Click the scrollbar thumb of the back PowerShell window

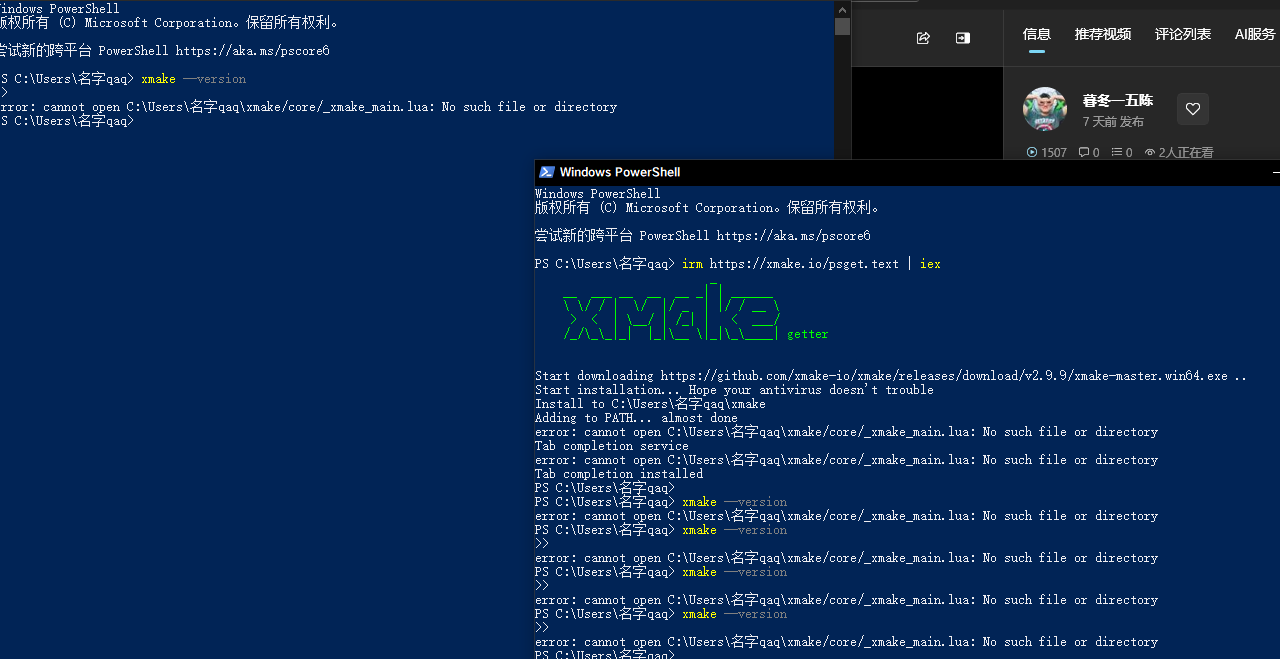843,26
